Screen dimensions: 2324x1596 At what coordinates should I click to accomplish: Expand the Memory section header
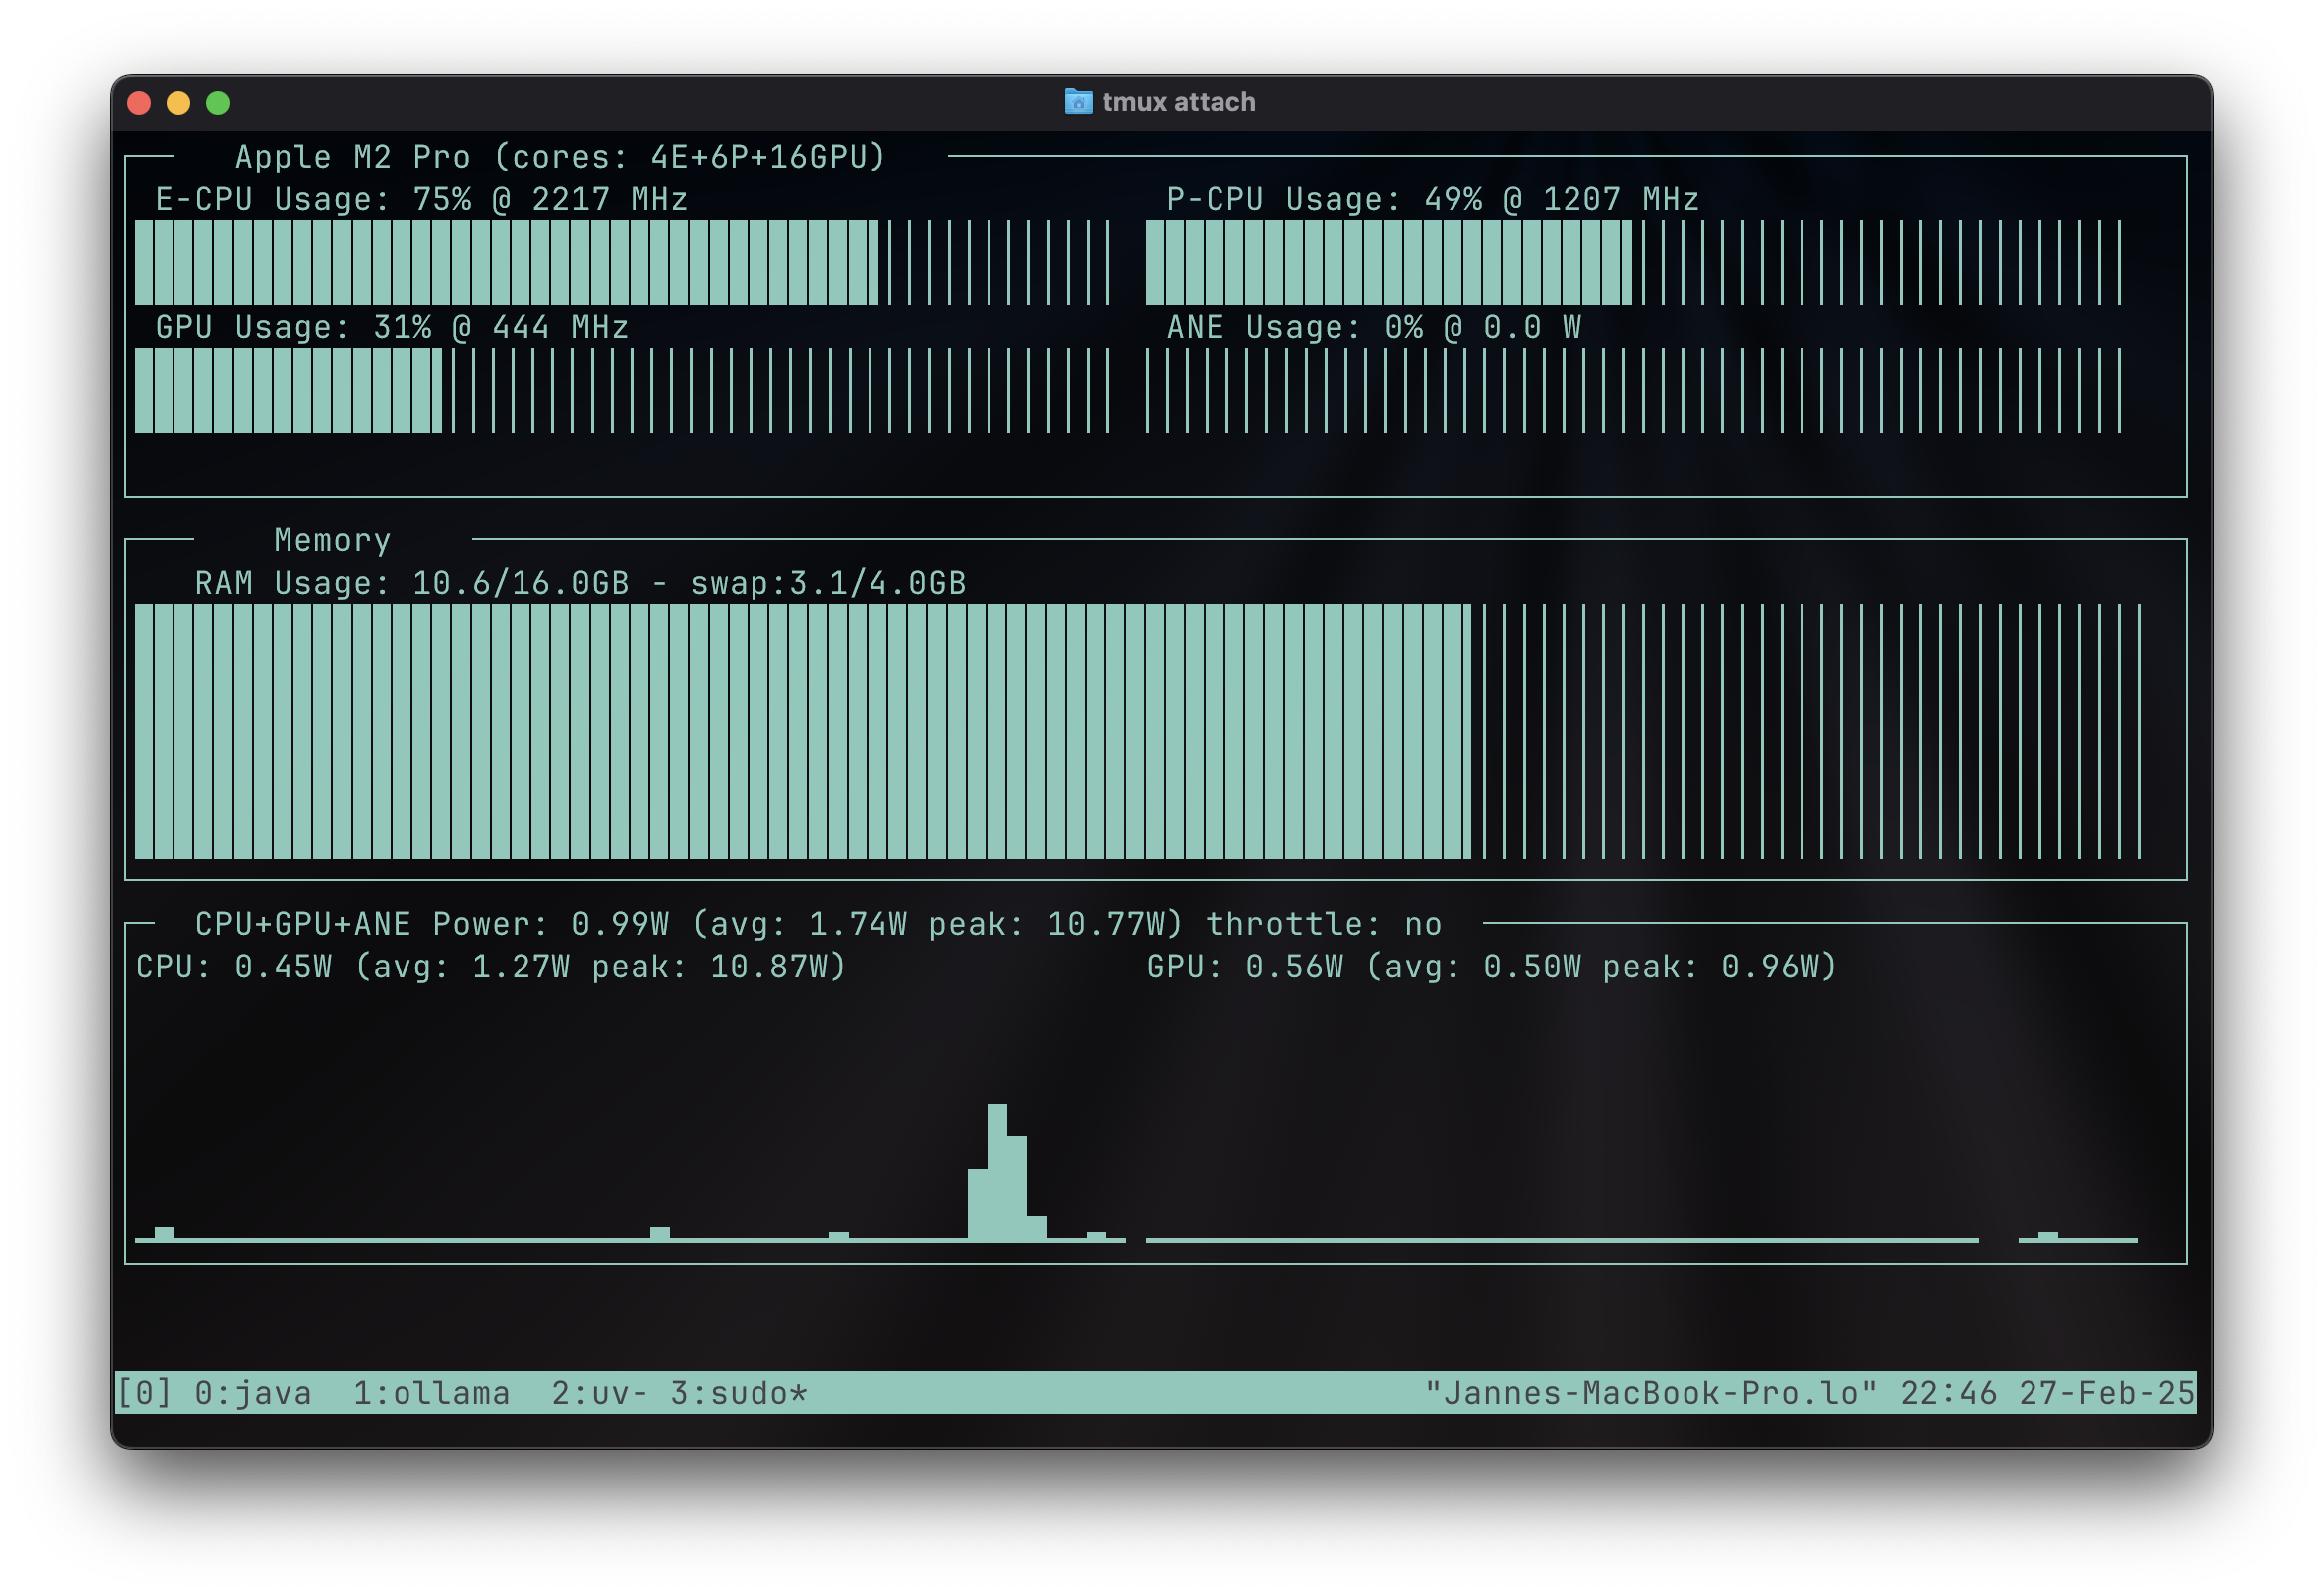(x=333, y=540)
